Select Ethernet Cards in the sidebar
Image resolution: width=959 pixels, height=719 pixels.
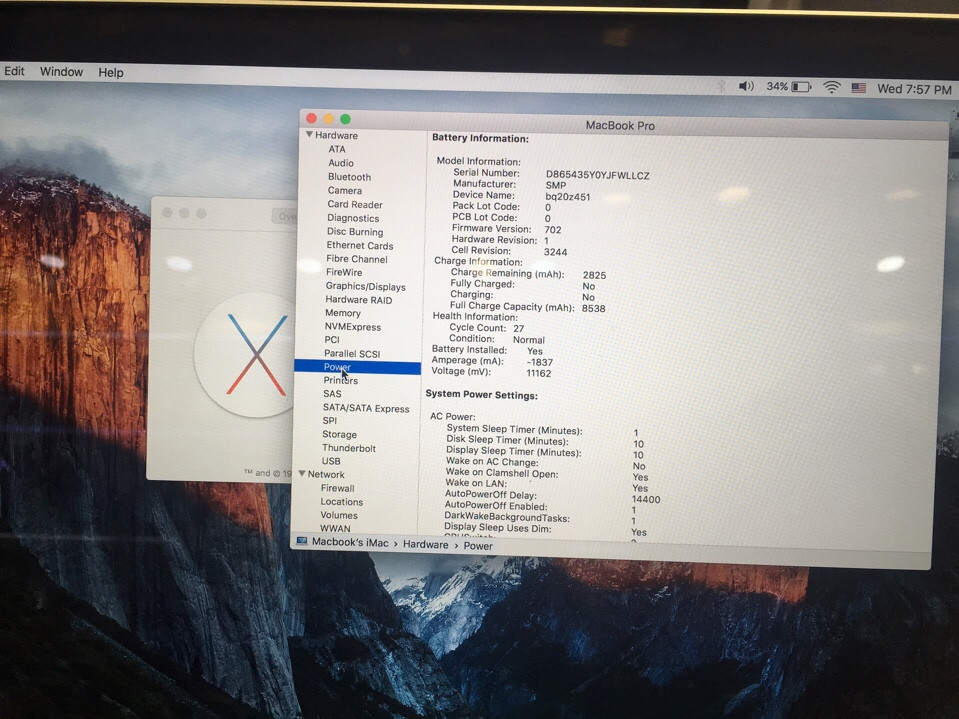[x=360, y=245]
